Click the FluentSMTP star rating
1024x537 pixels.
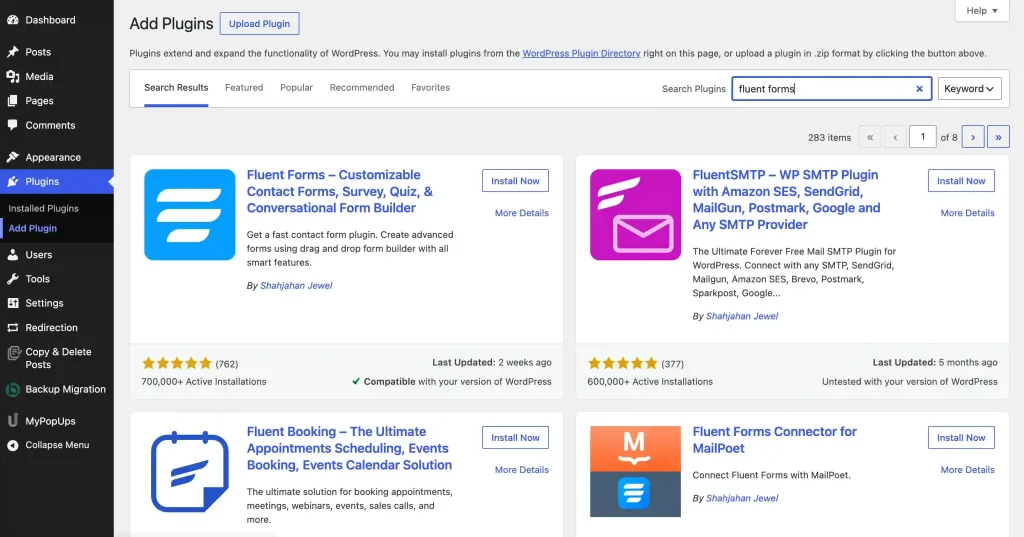tap(623, 363)
